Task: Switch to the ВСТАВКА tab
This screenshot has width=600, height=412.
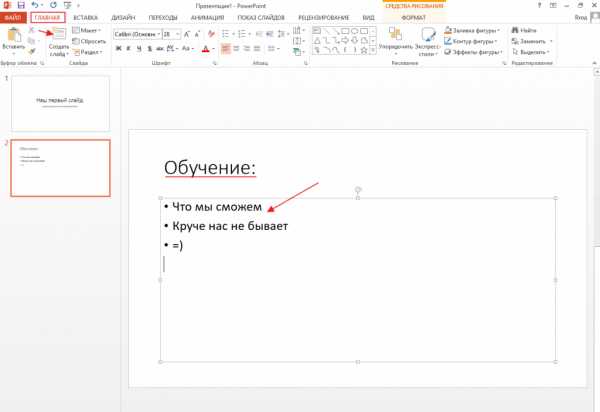Action: [x=86, y=18]
